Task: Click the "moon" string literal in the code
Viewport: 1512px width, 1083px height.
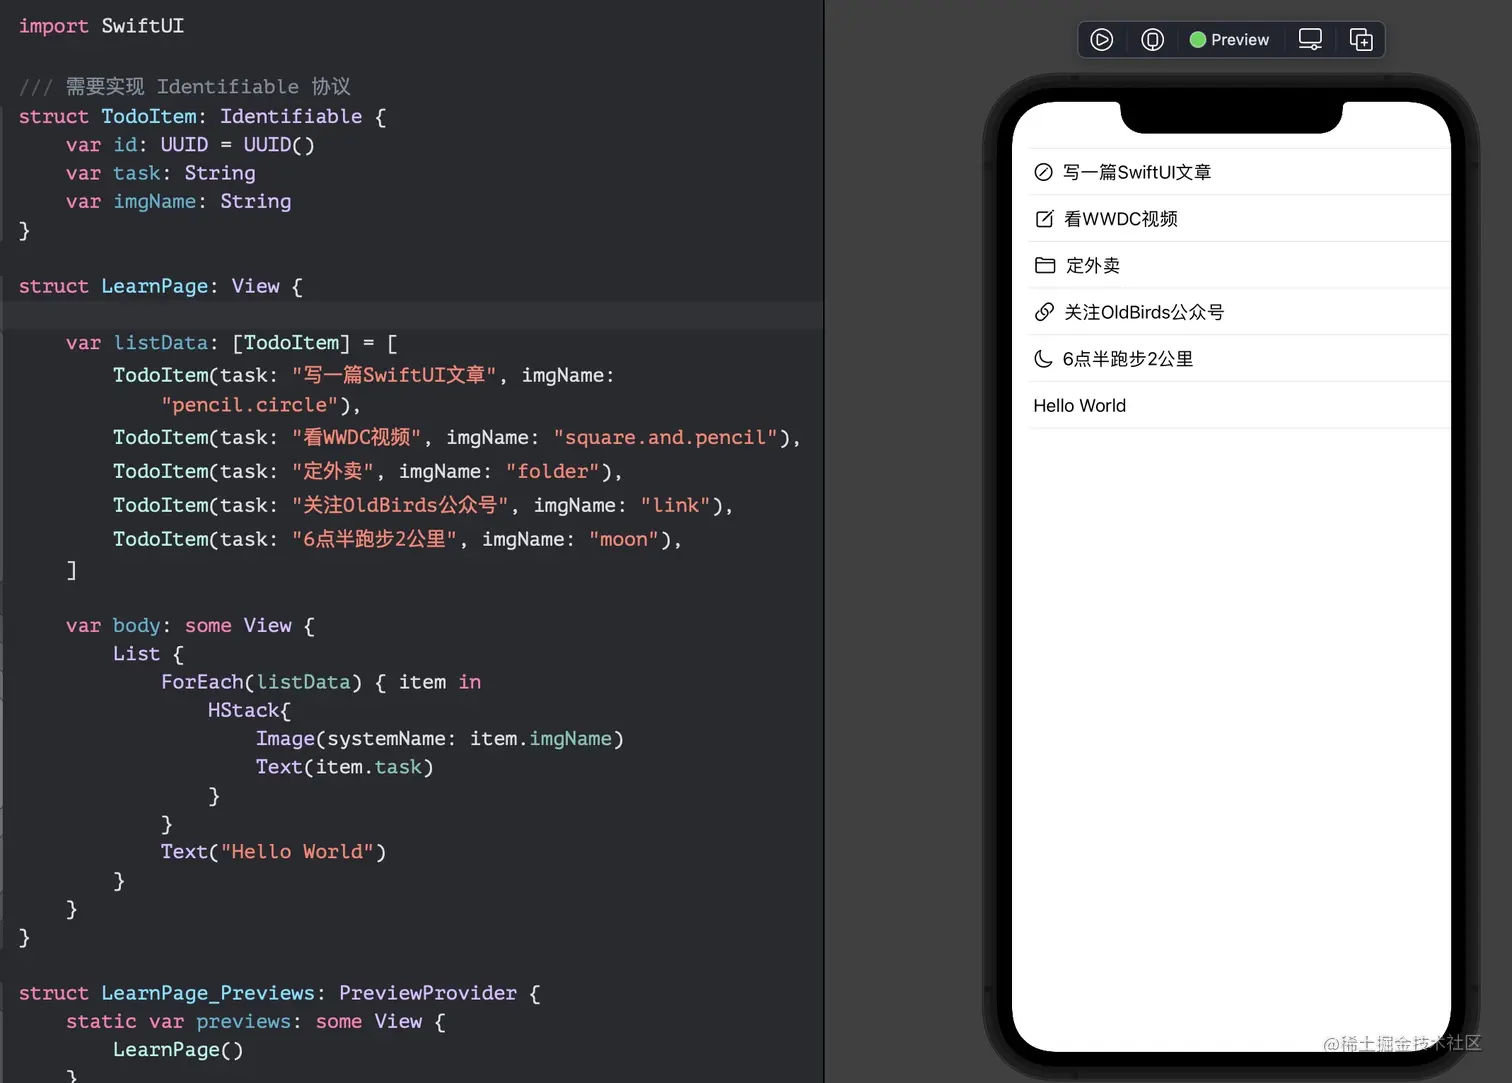Action: tap(624, 539)
